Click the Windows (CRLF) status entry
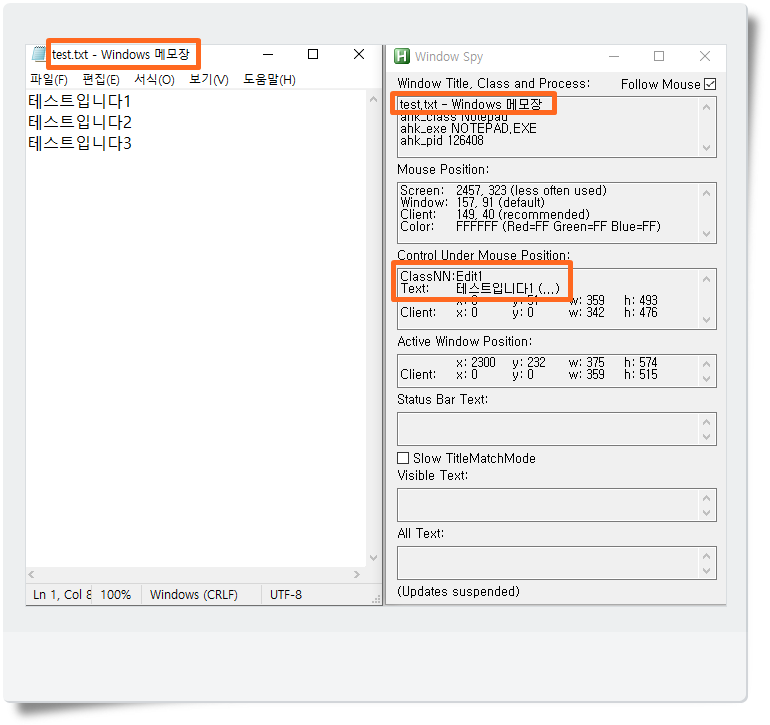 [194, 594]
